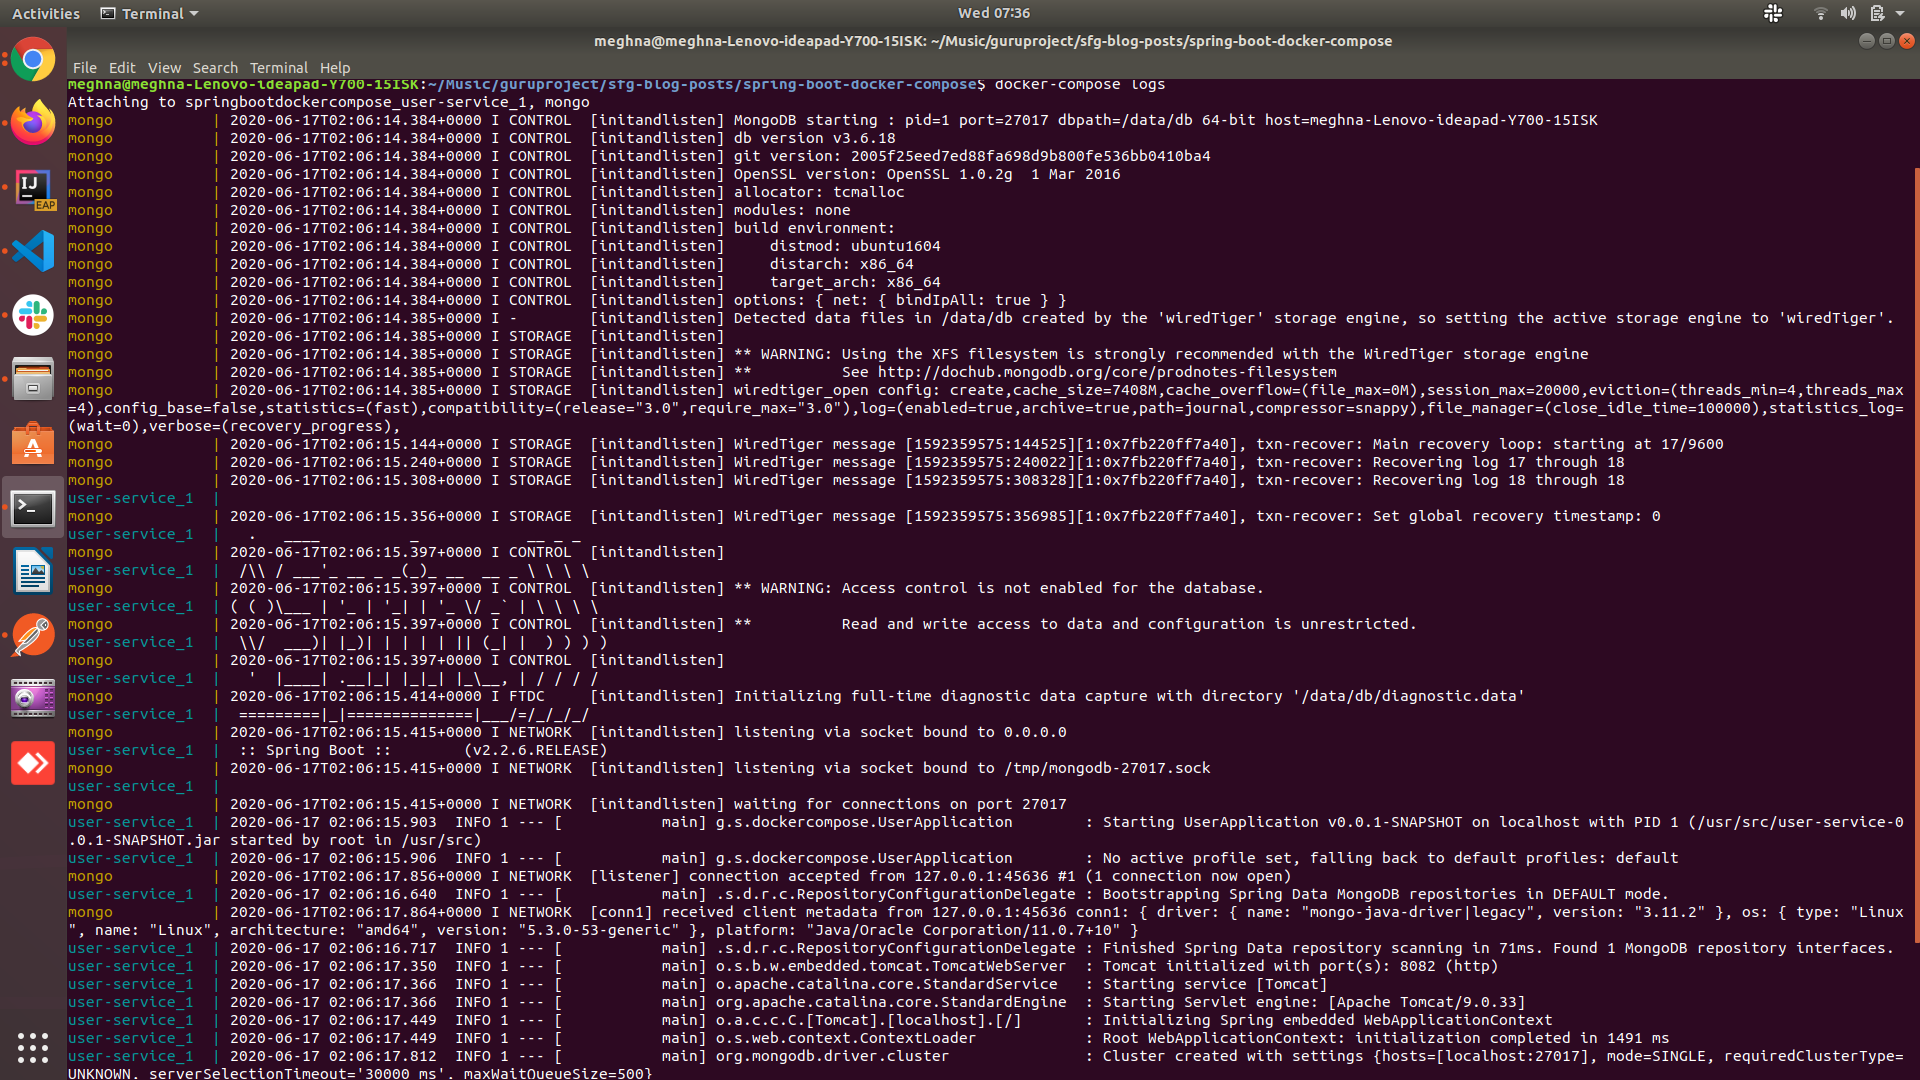Open the Files manager dock icon
The image size is (1920, 1080).
(x=33, y=379)
